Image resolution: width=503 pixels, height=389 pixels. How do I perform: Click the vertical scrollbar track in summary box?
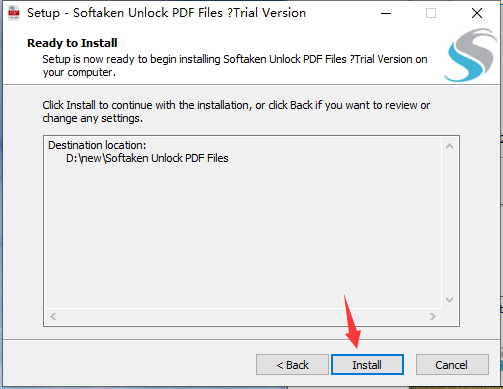pyautogui.click(x=449, y=223)
